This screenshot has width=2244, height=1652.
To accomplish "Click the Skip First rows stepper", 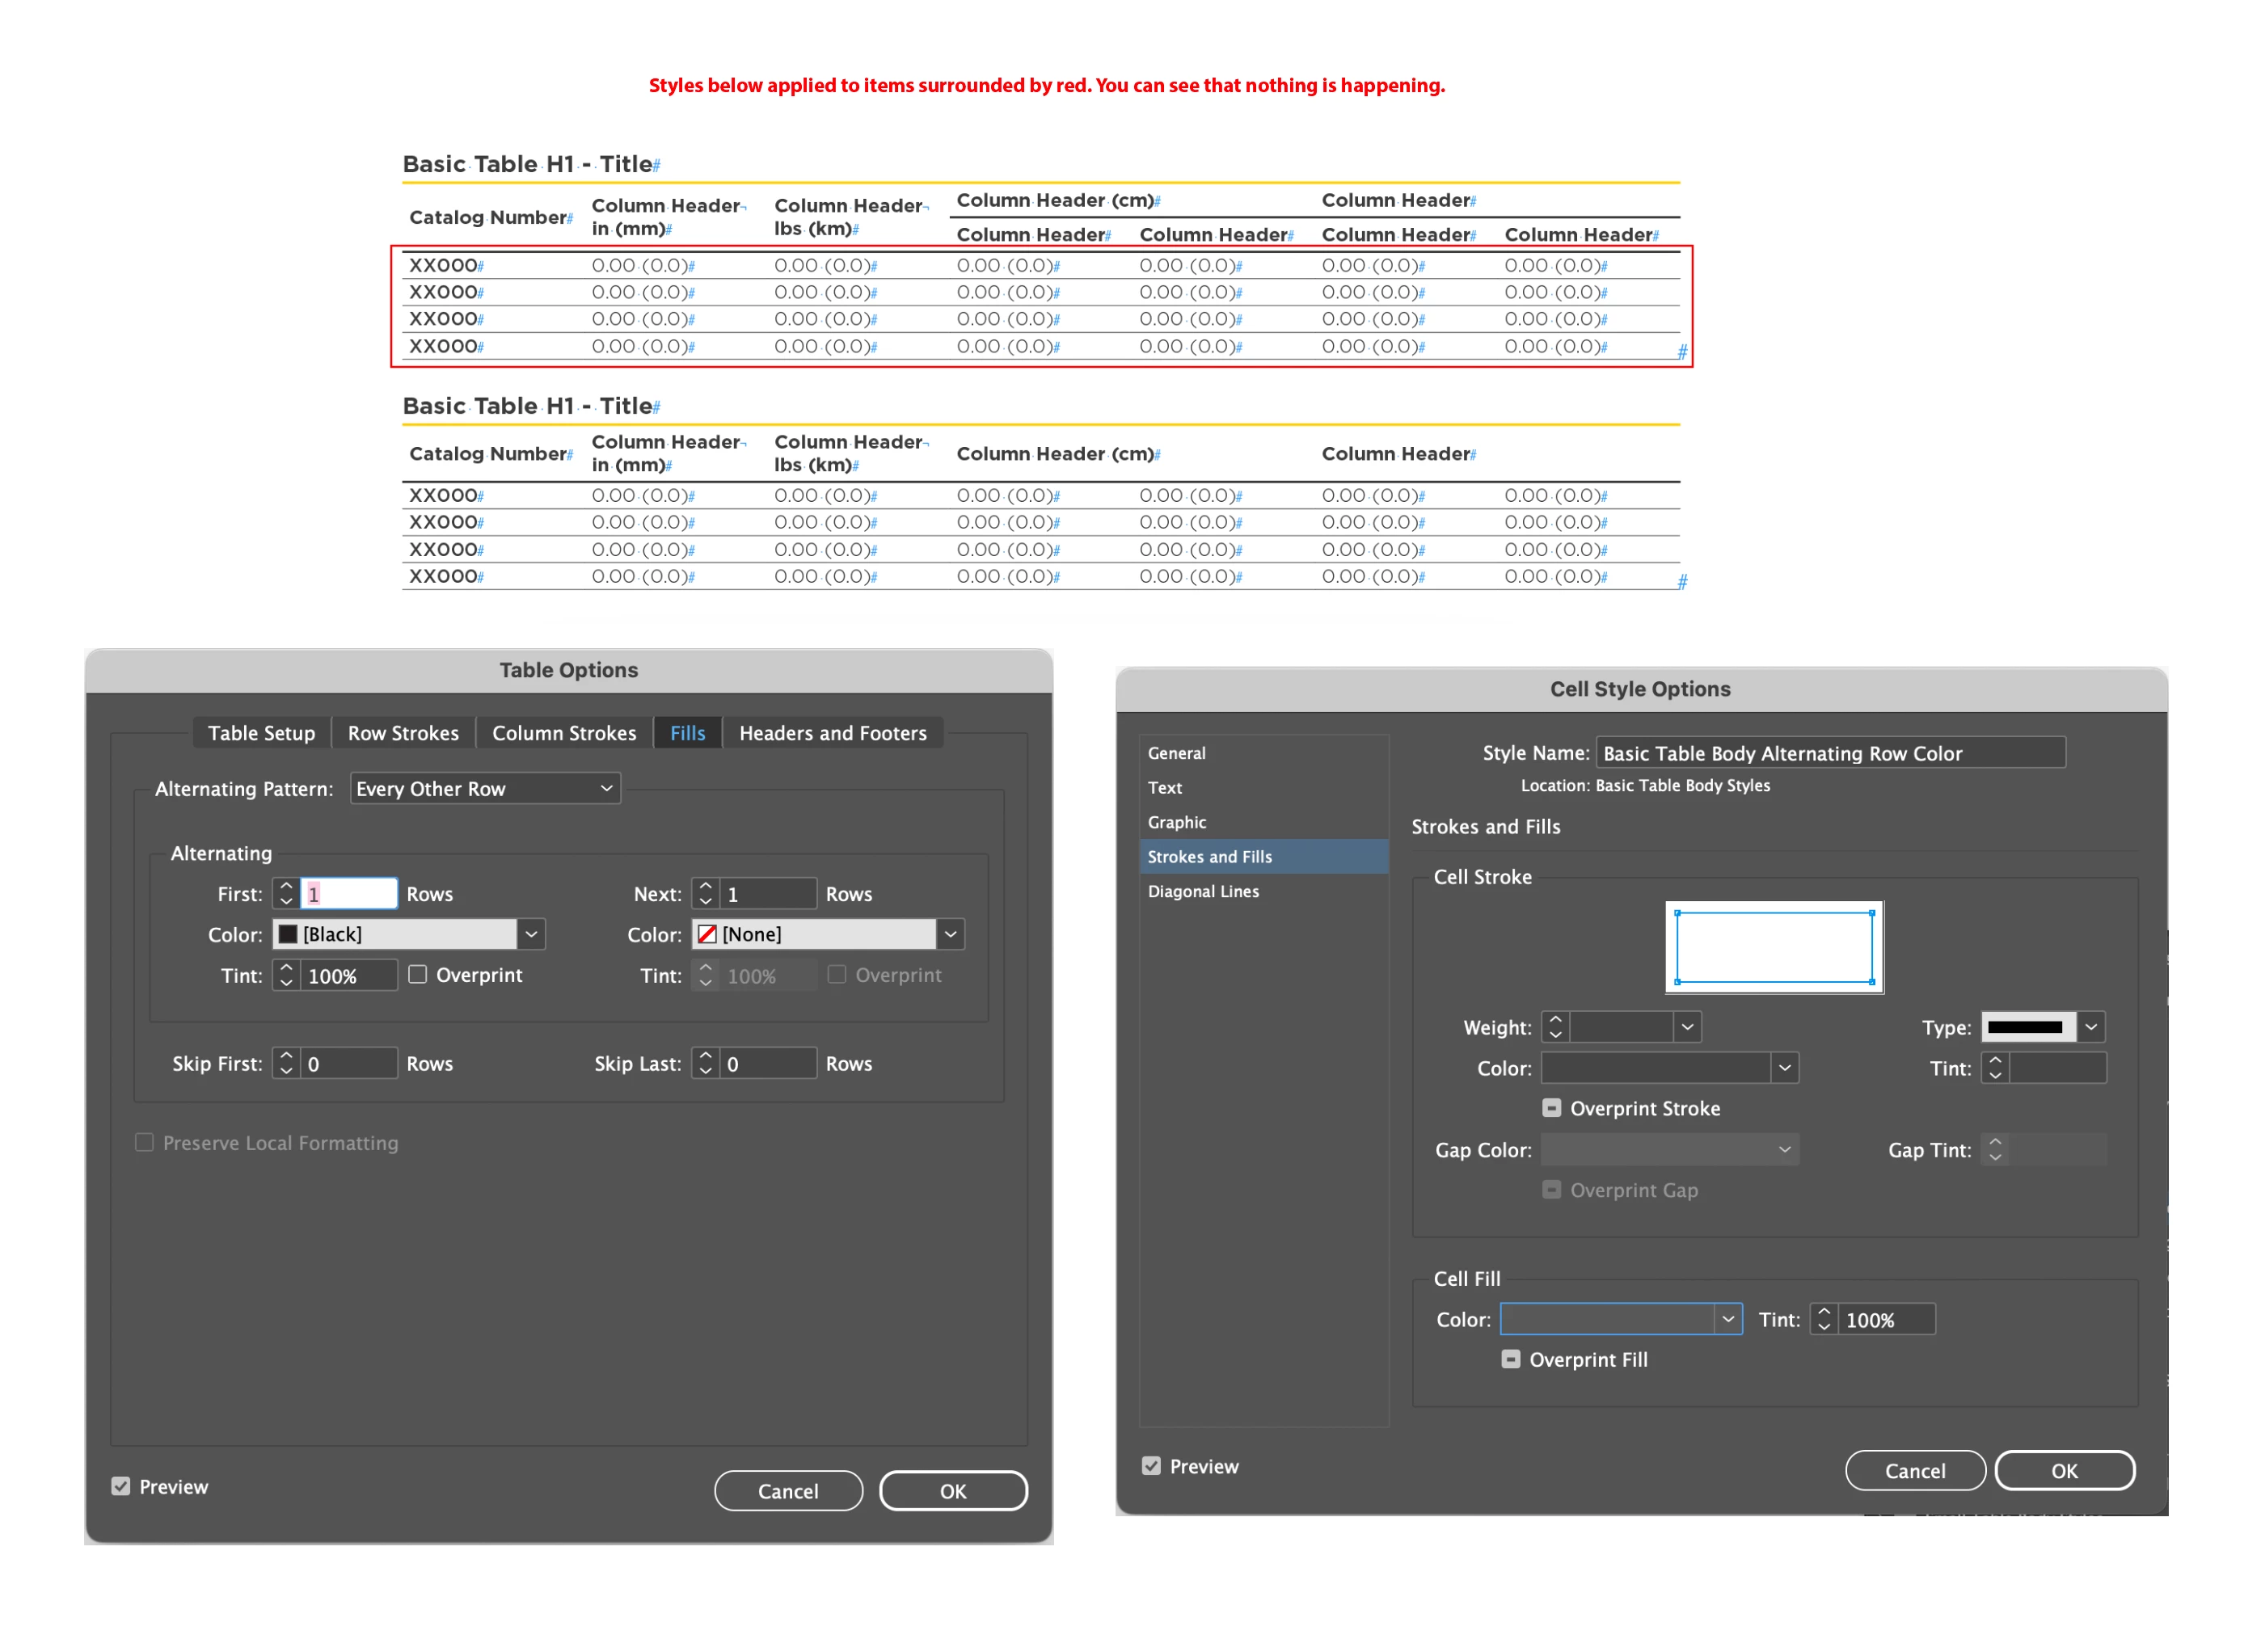I will coord(286,1063).
